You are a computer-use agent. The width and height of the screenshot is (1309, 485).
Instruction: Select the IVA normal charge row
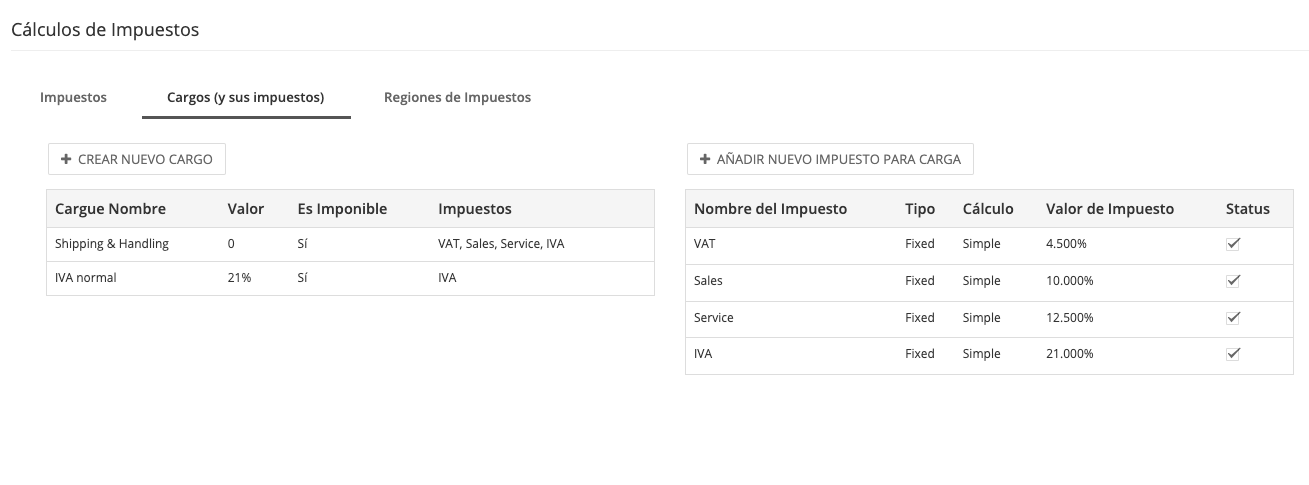[x=86, y=278]
